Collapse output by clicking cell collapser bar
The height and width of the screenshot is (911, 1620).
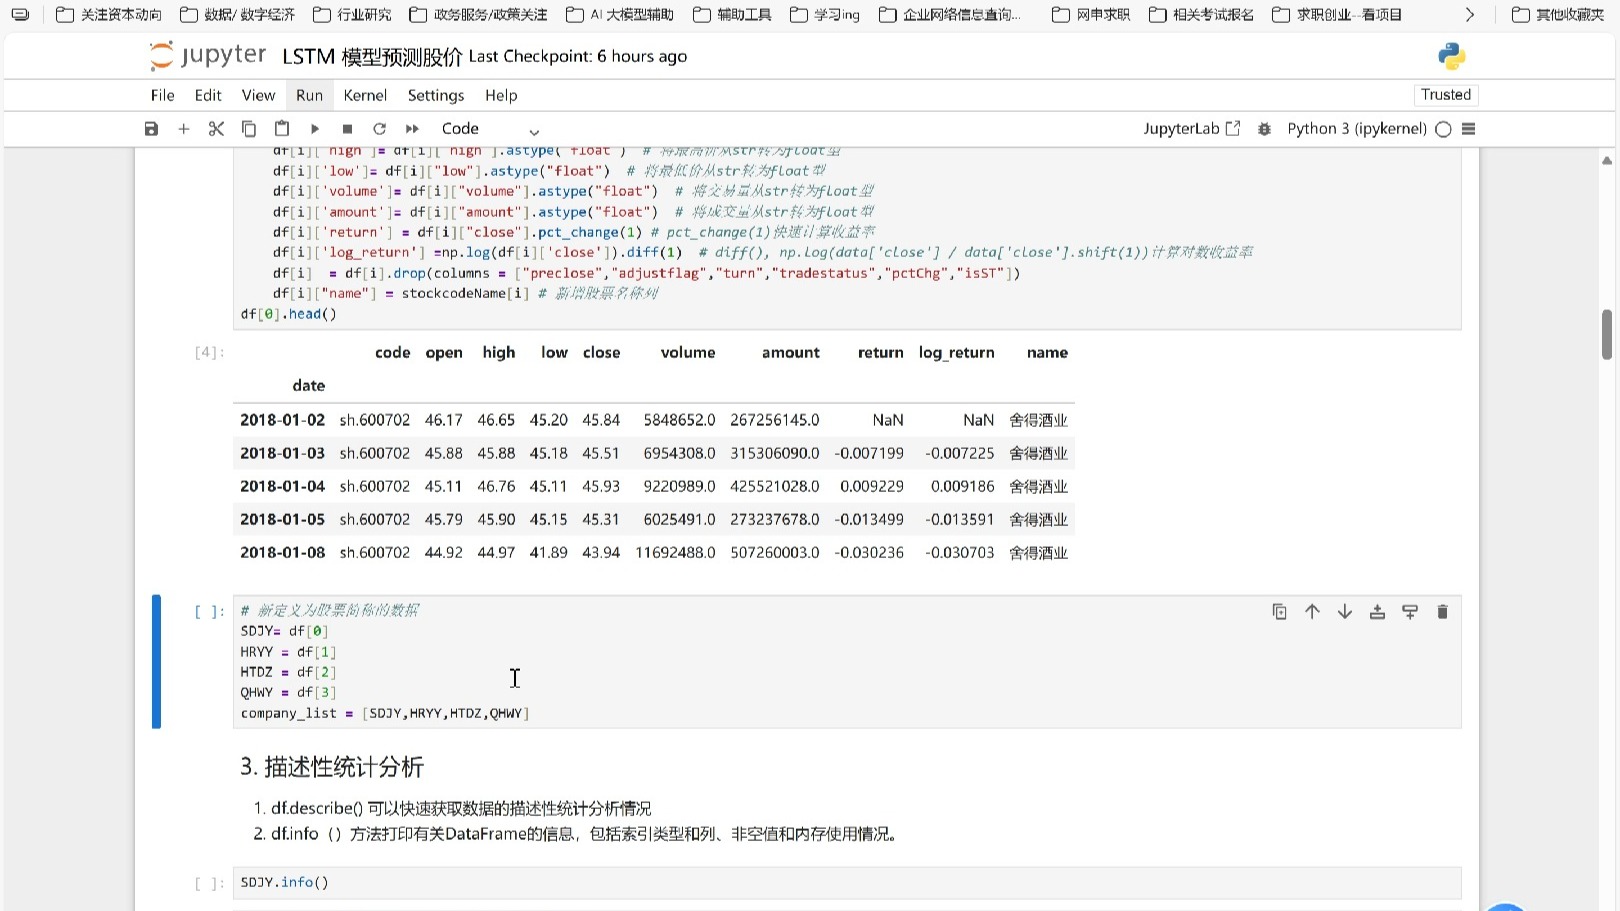coord(156,660)
